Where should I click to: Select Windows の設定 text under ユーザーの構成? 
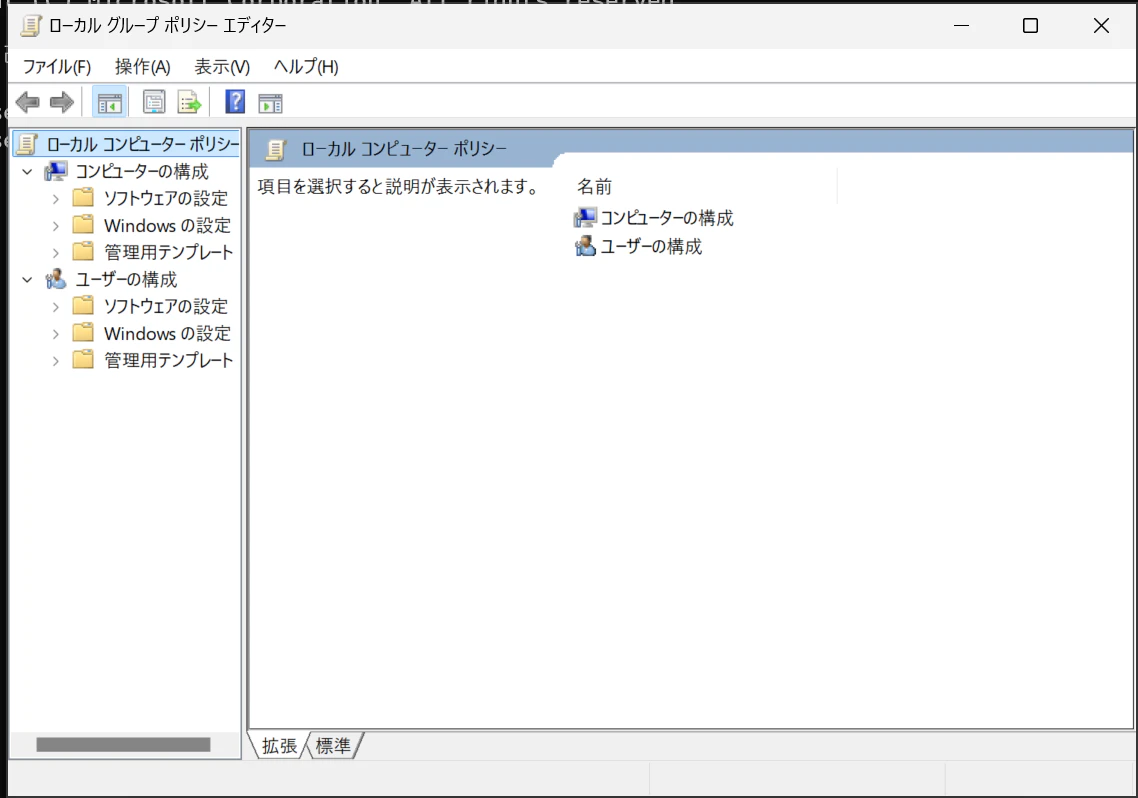tap(167, 333)
